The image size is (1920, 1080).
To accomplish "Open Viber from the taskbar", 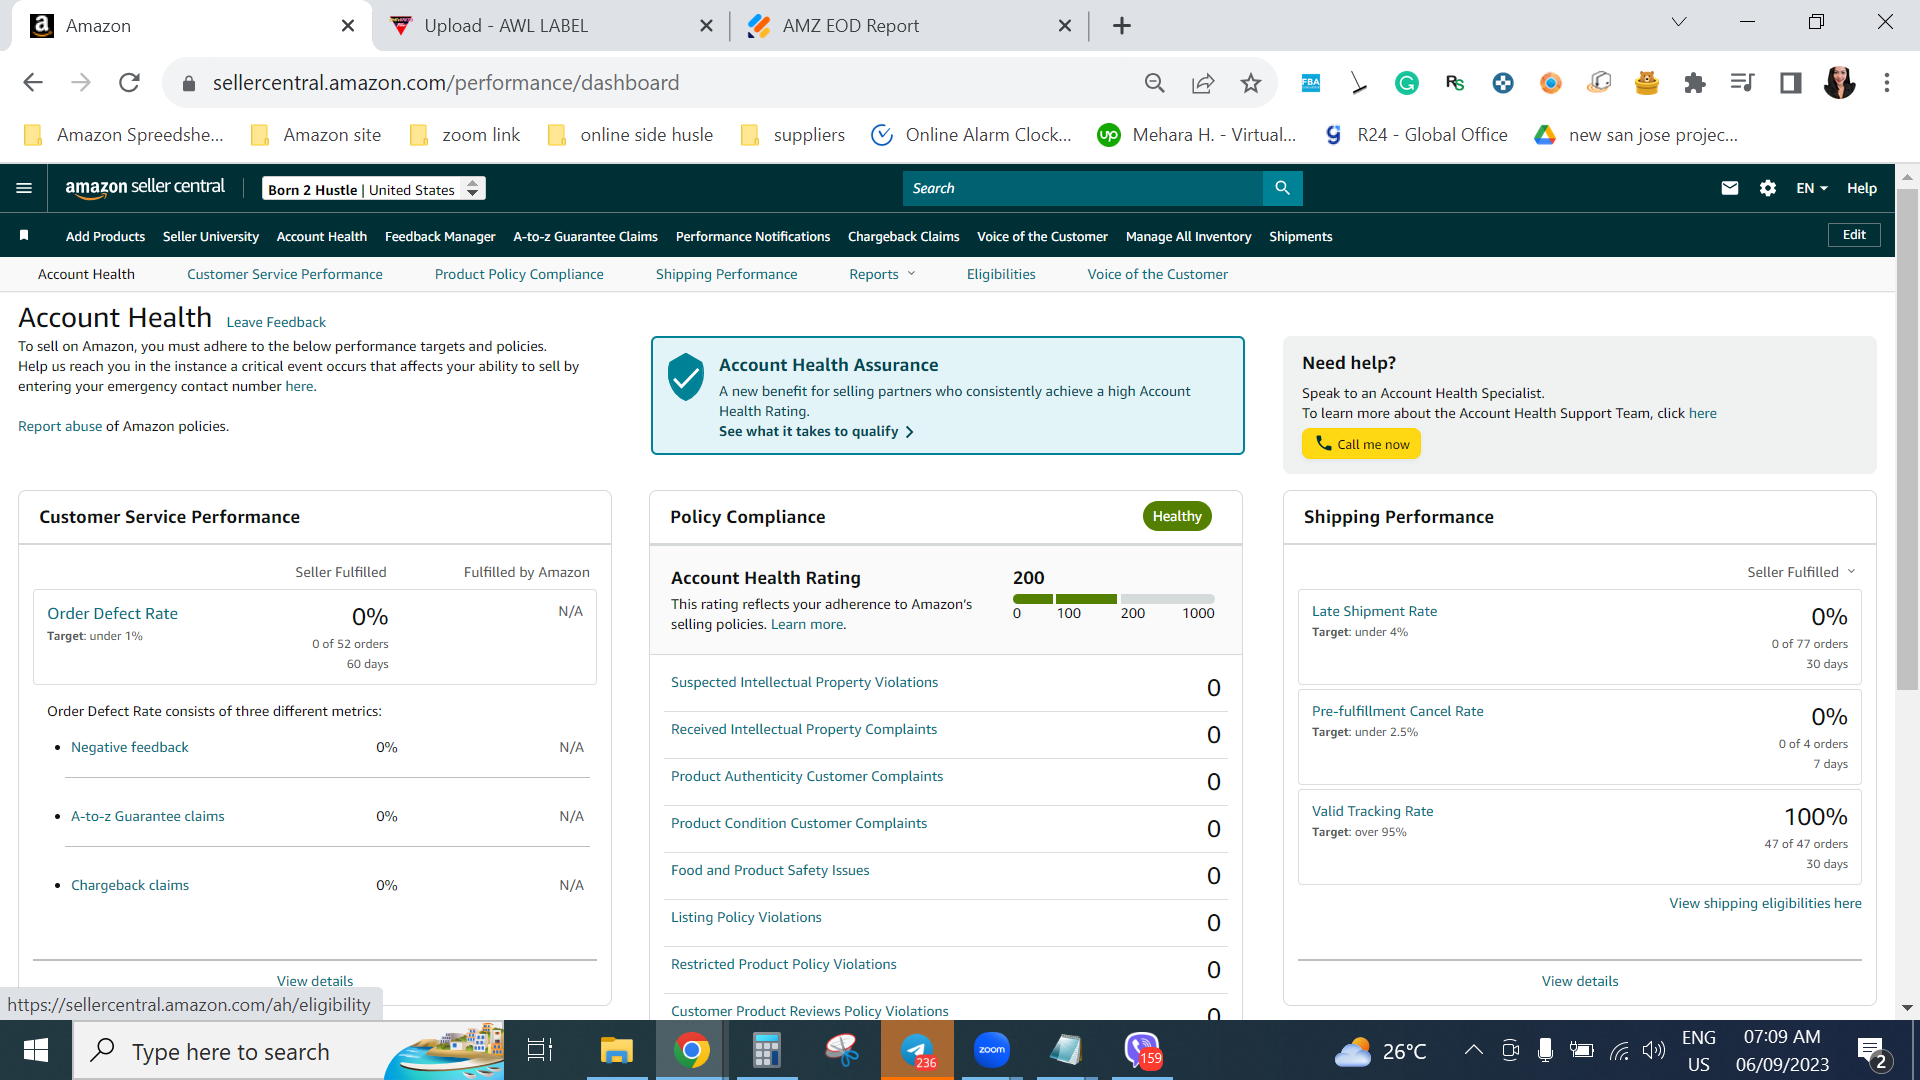I will click(1142, 1050).
